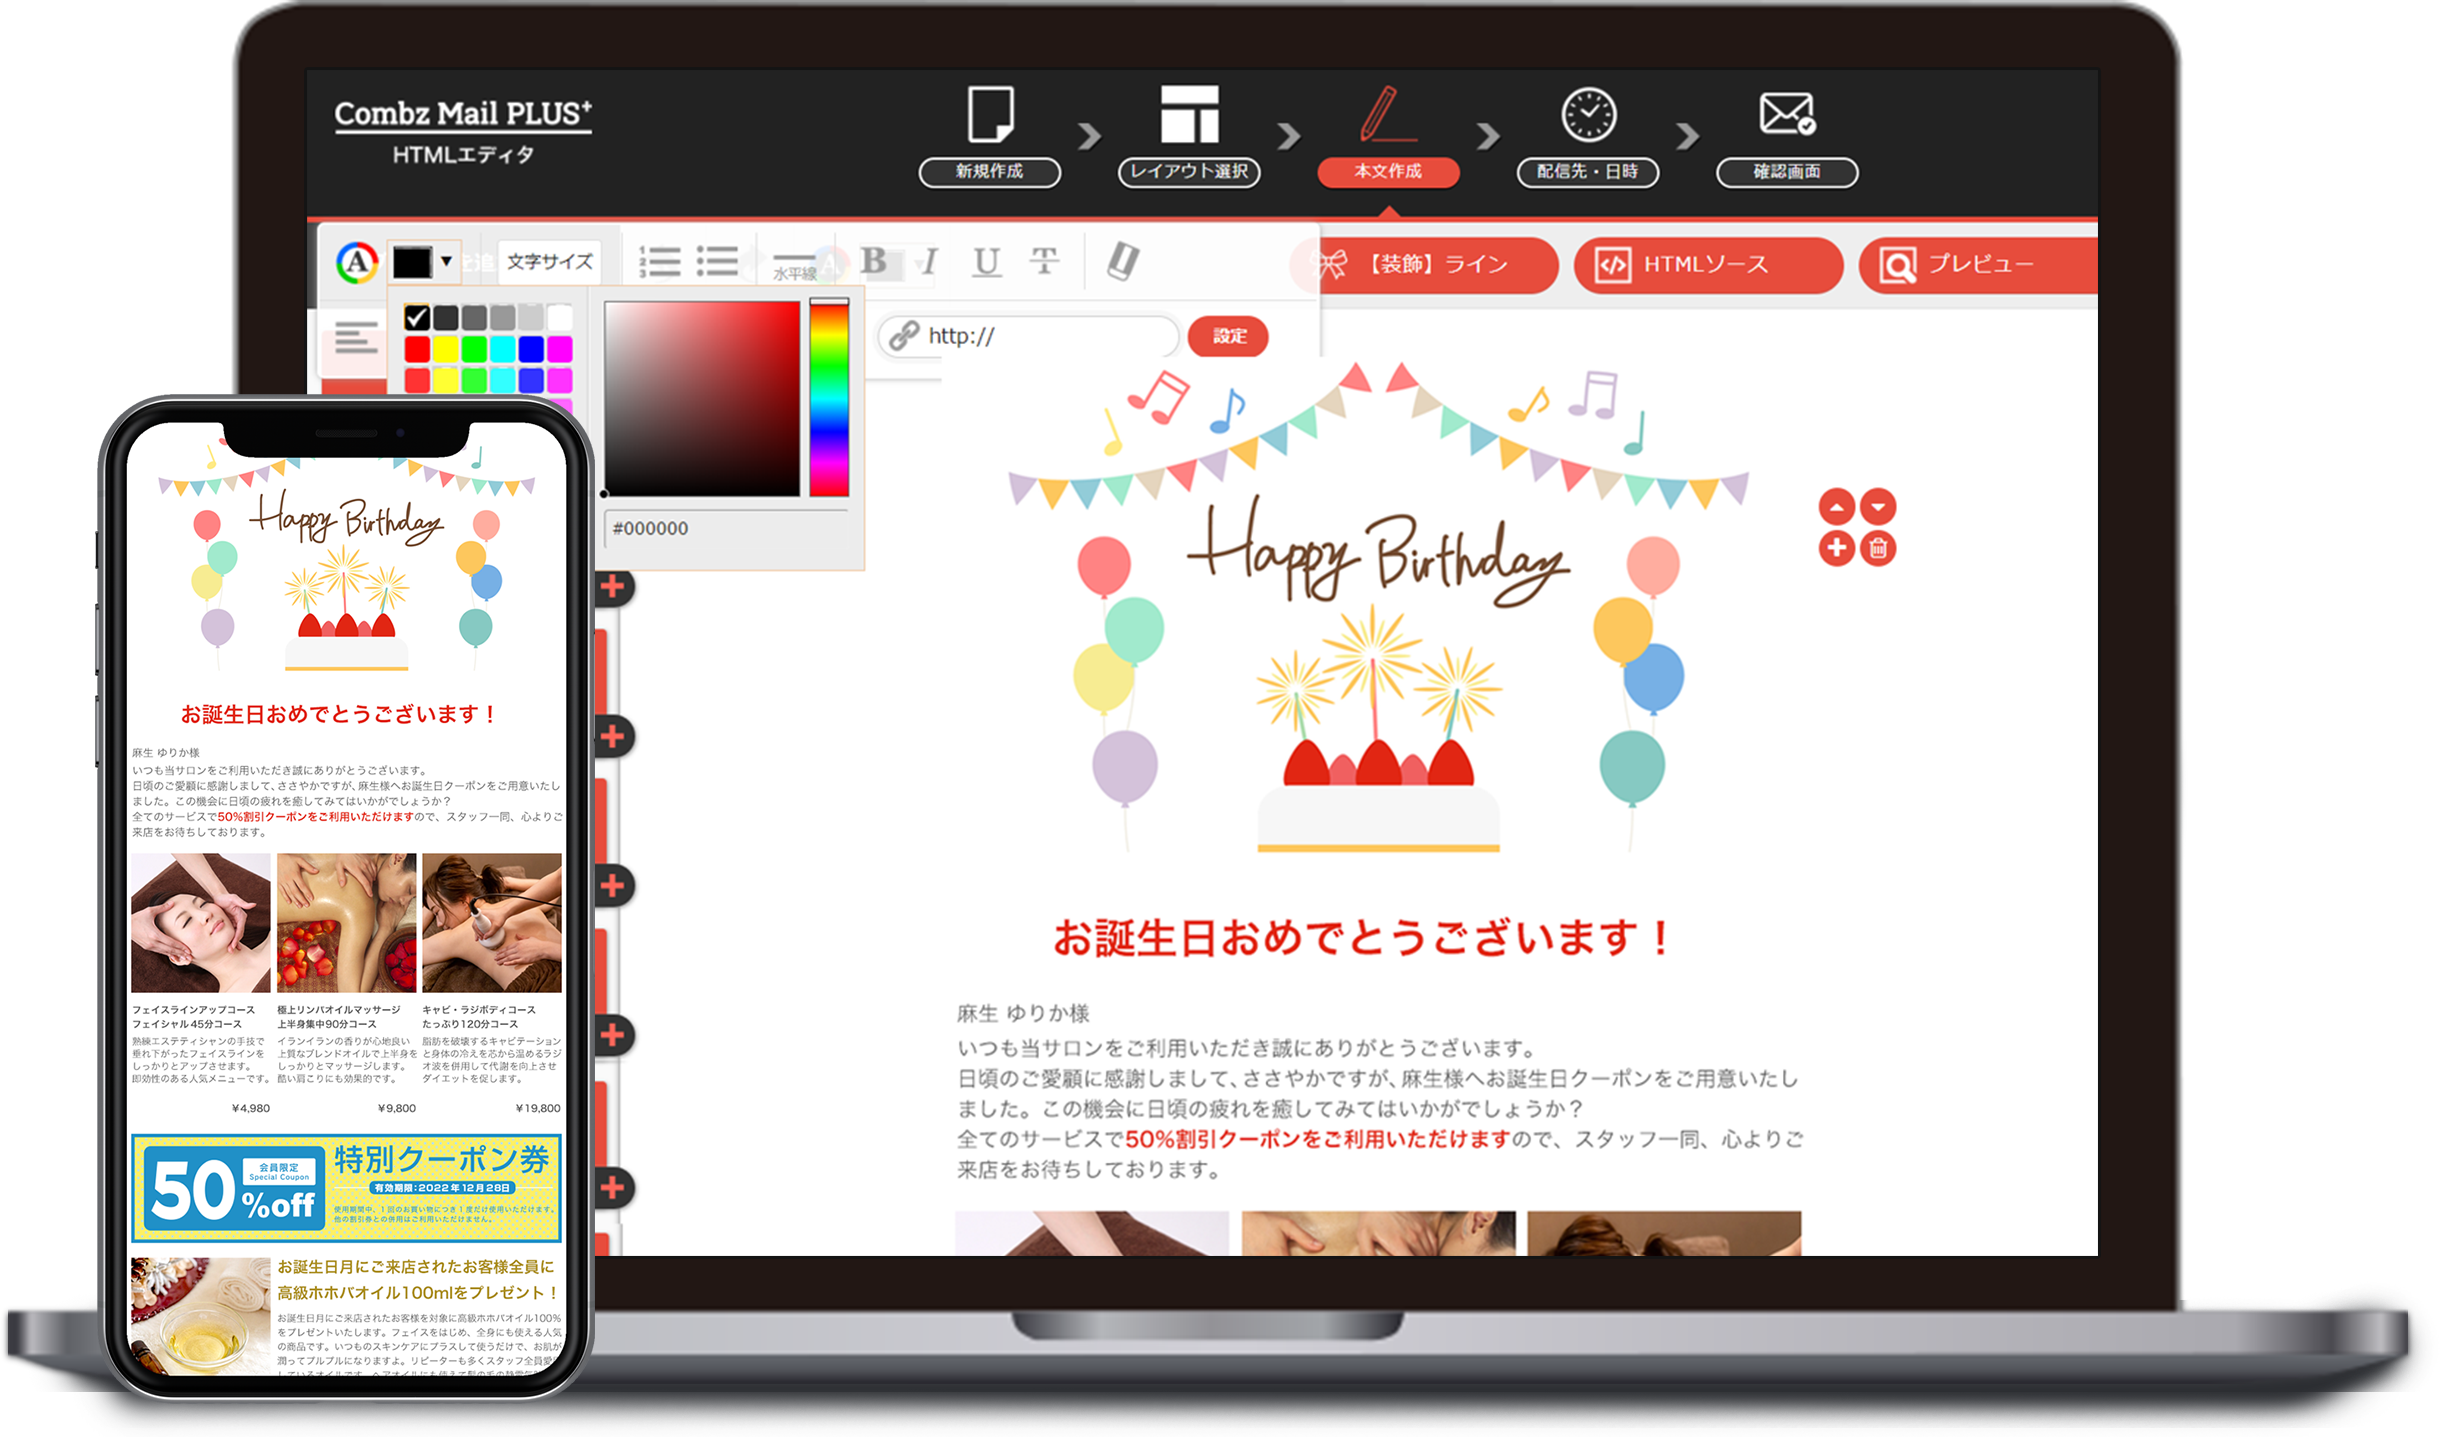Apply strikethrough with the T icon
This screenshot has width=2440, height=1437.
[1045, 263]
